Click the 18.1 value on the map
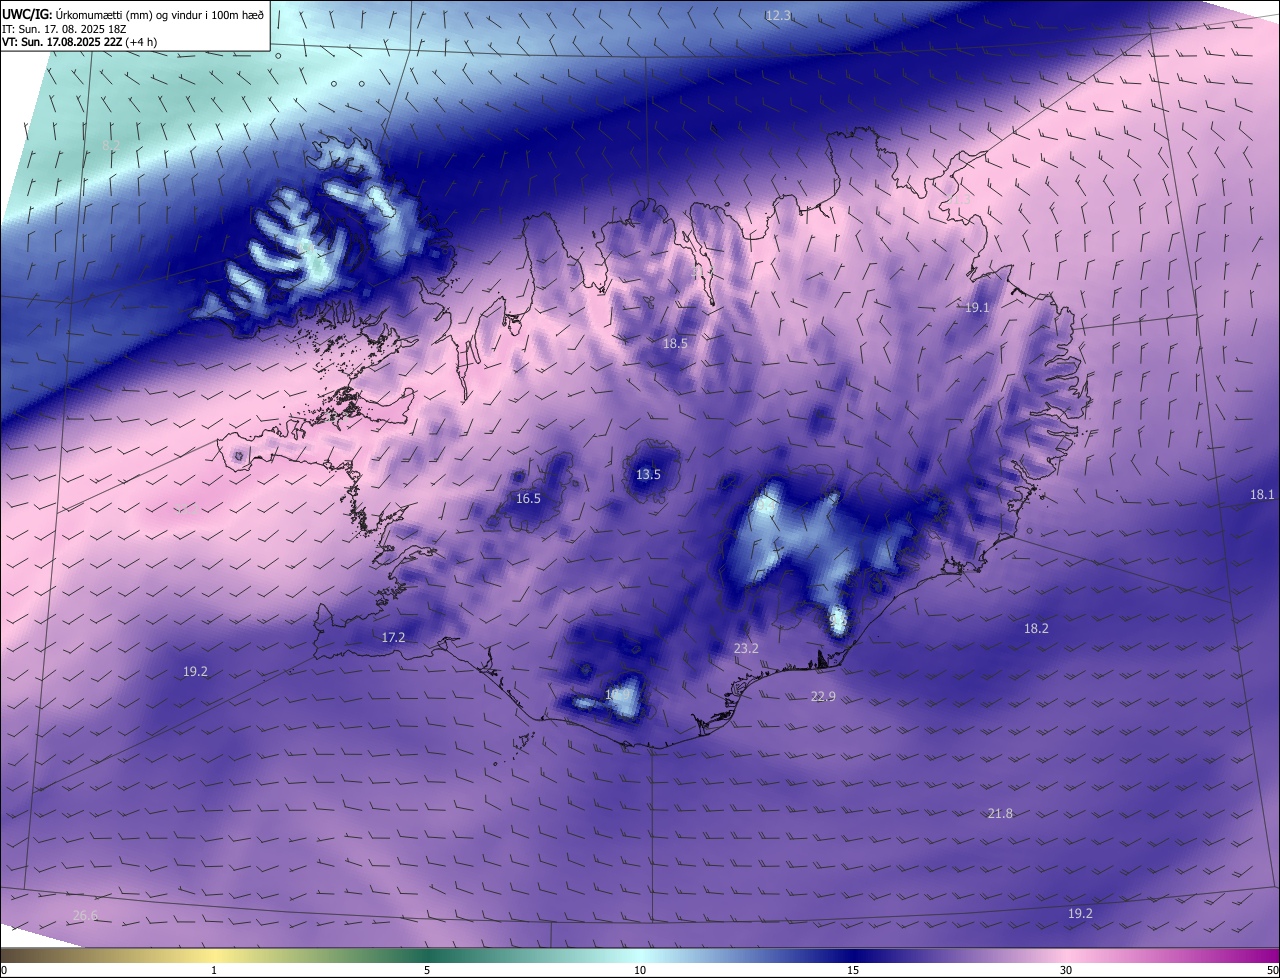 click(x=1262, y=494)
